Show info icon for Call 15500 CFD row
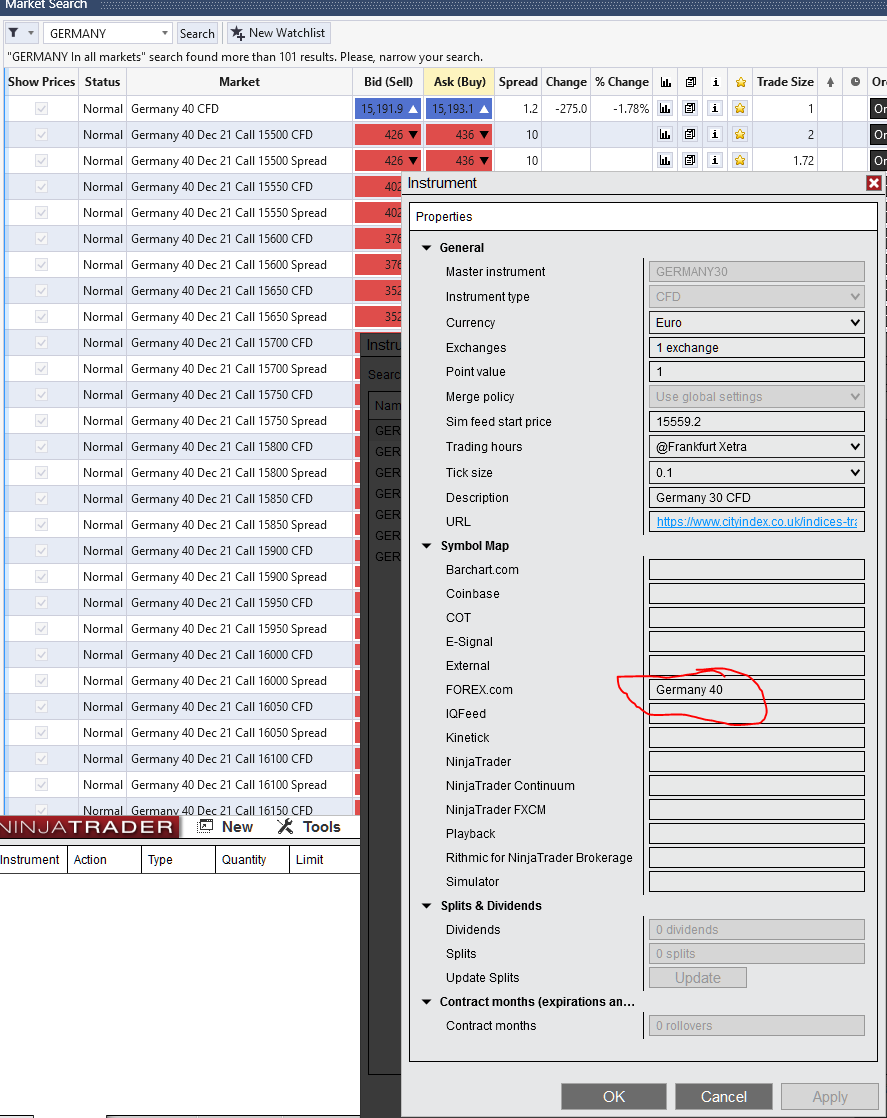This screenshot has height=1118, width=887. pos(714,134)
